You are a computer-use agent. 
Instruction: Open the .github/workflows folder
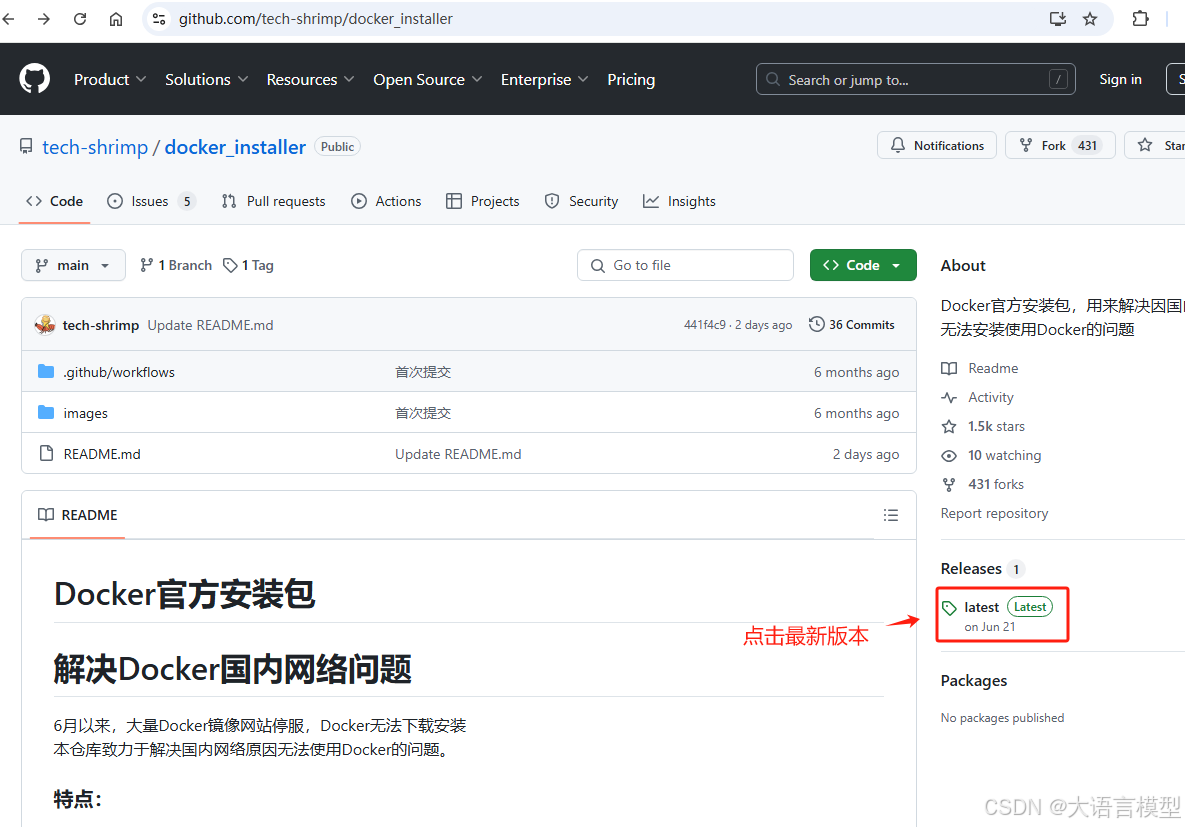(46, 371)
